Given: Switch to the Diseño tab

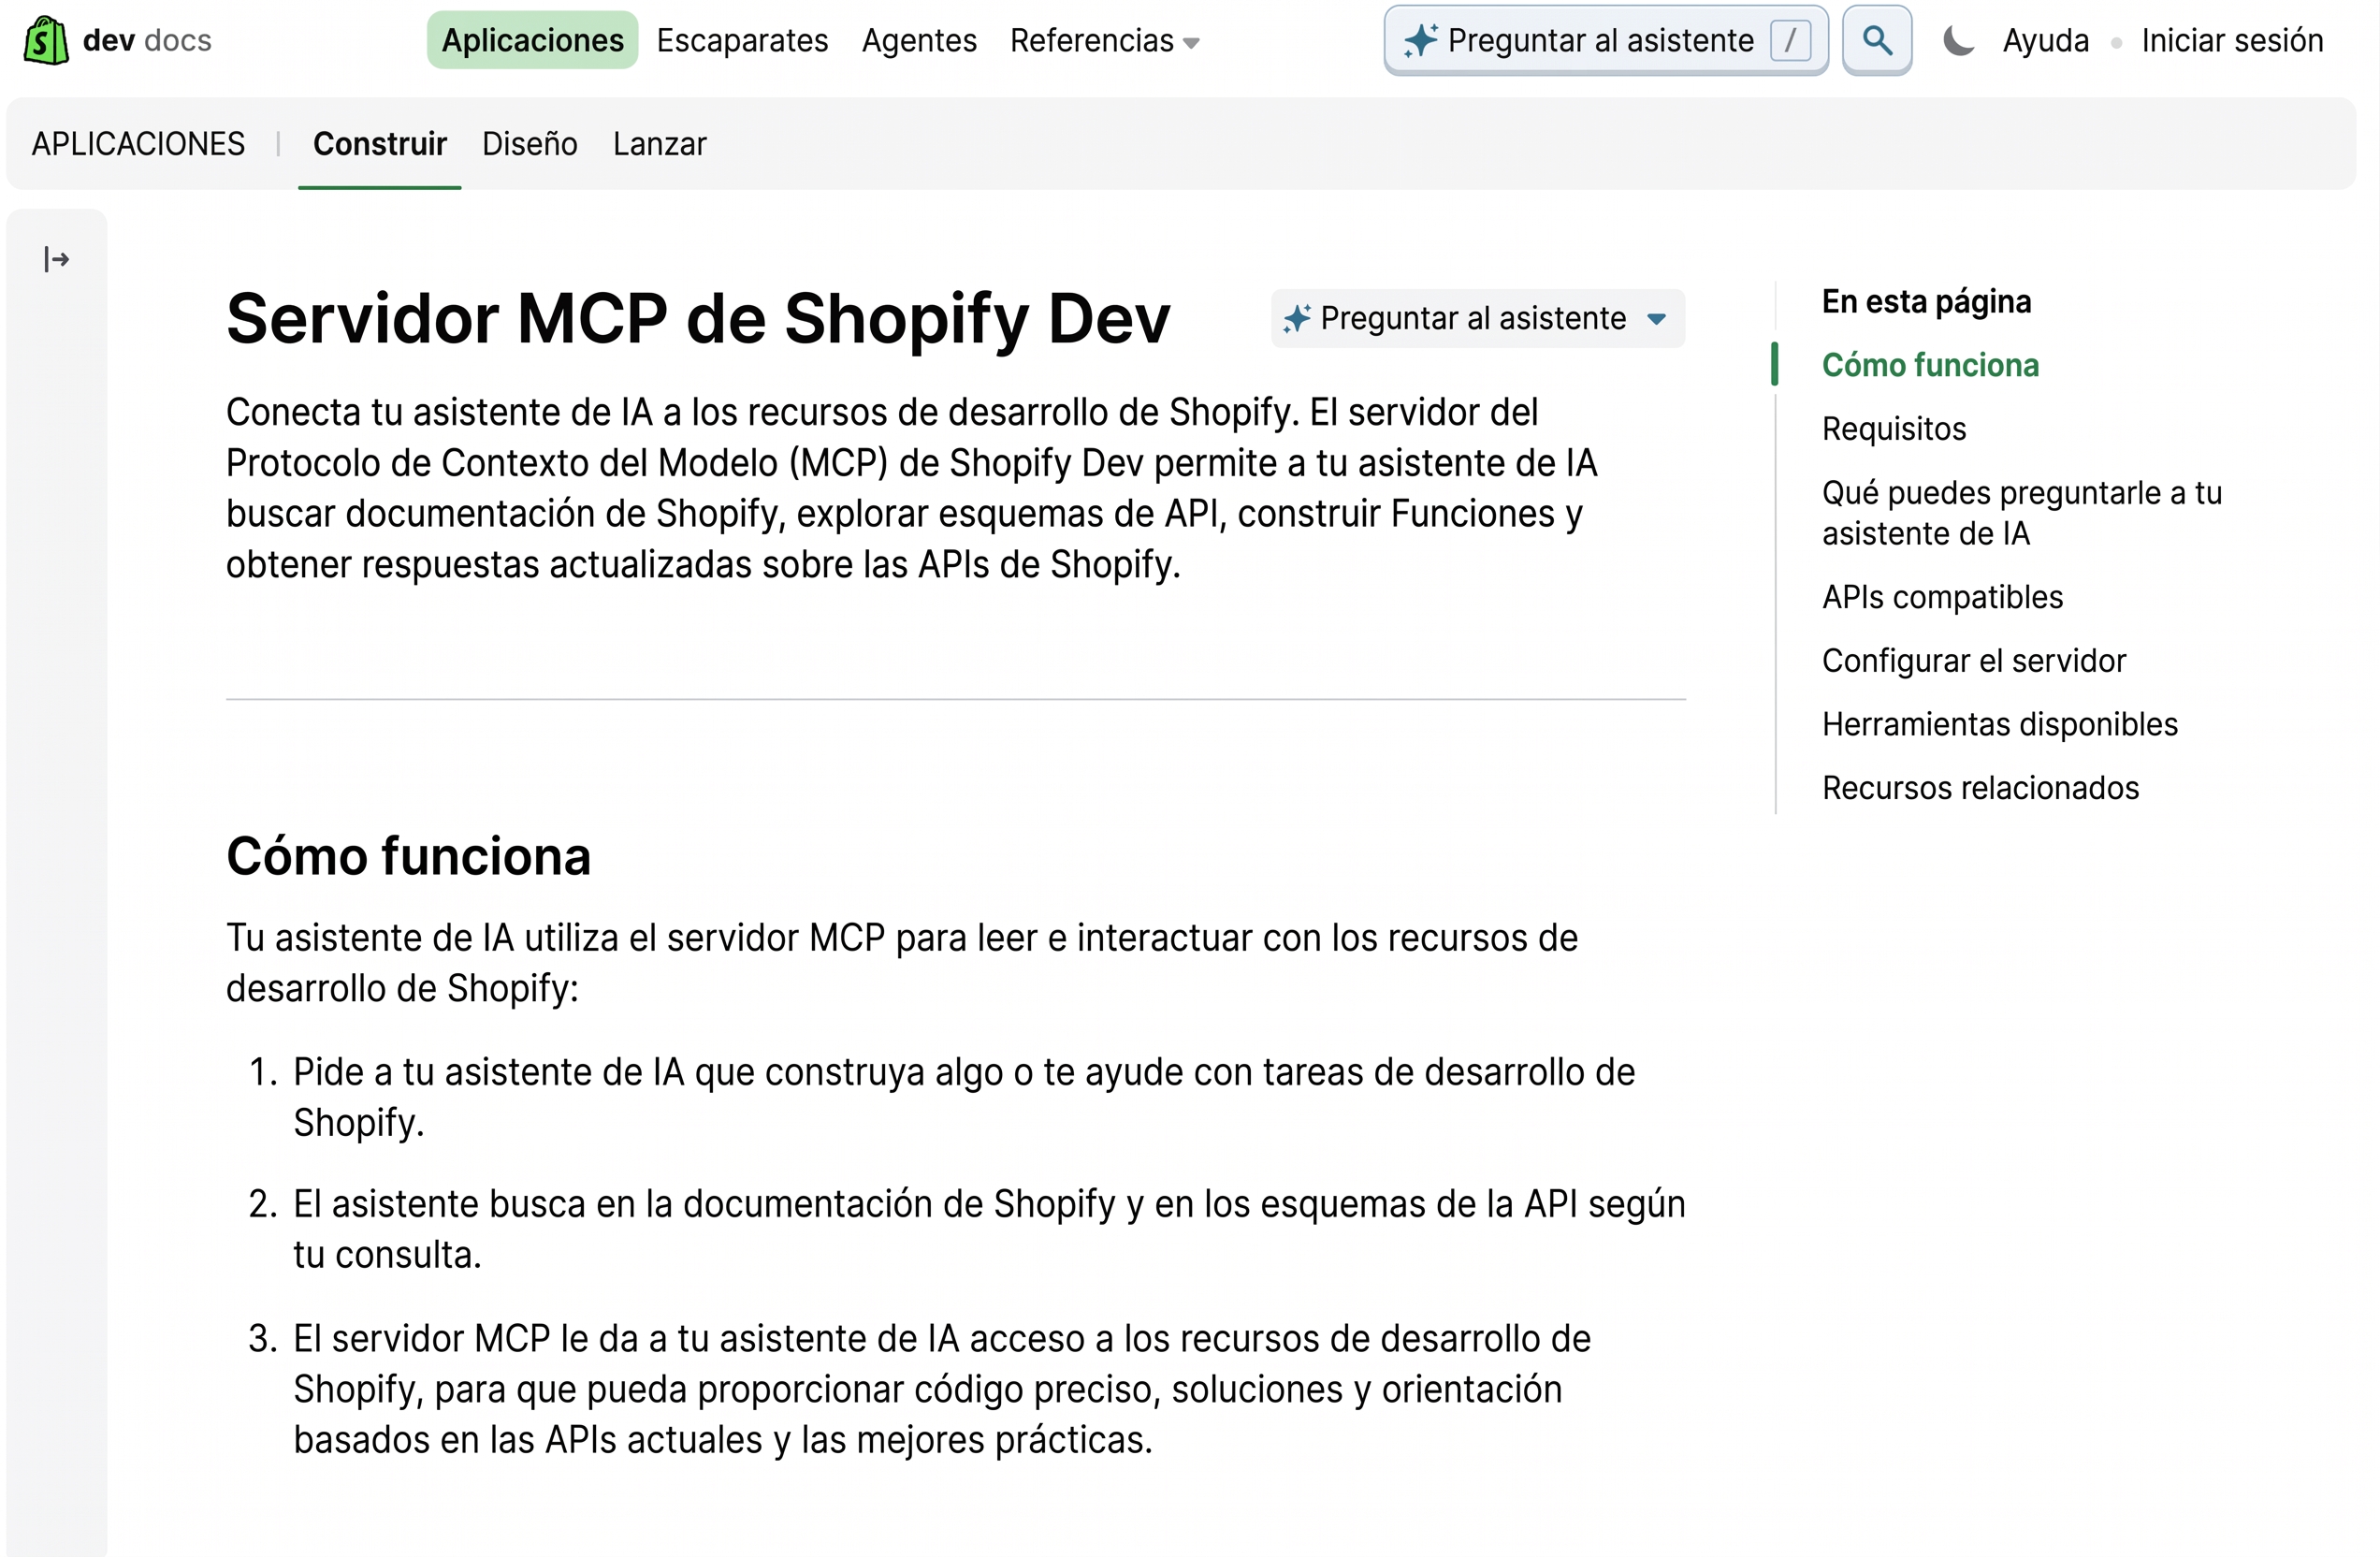Looking at the screenshot, I should click(x=530, y=144).
